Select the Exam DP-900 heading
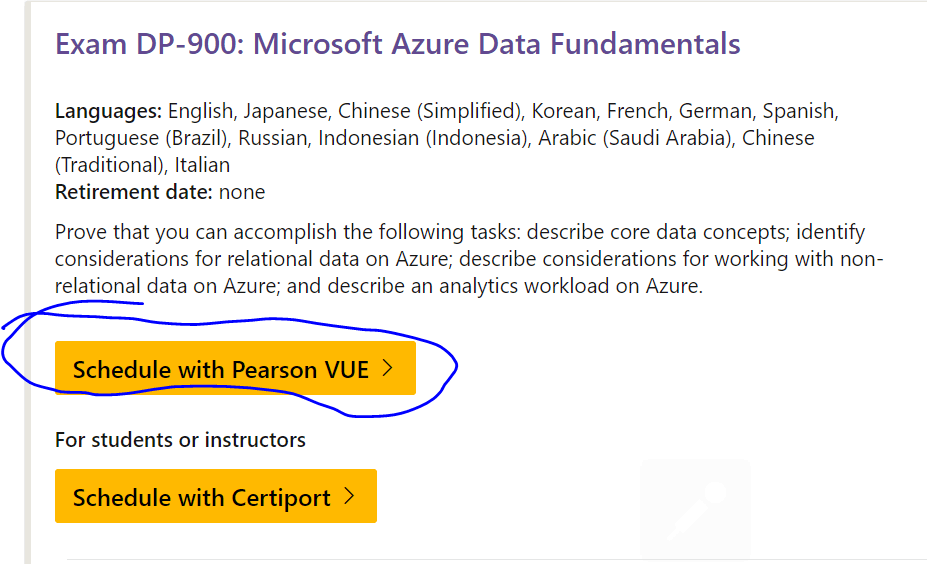Image resolution: width=927 pixels, height=564 pixels. 397,44
